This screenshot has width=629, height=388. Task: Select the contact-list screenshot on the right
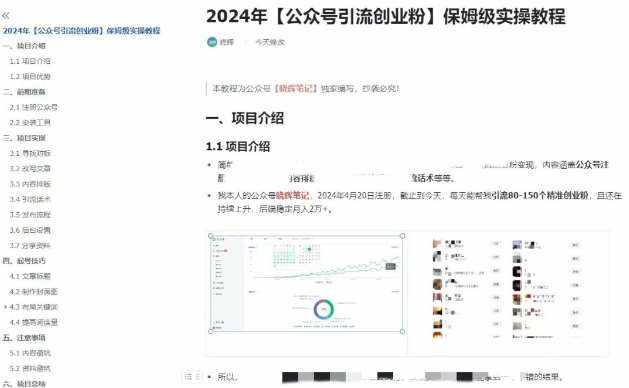(x=508, y=289)
